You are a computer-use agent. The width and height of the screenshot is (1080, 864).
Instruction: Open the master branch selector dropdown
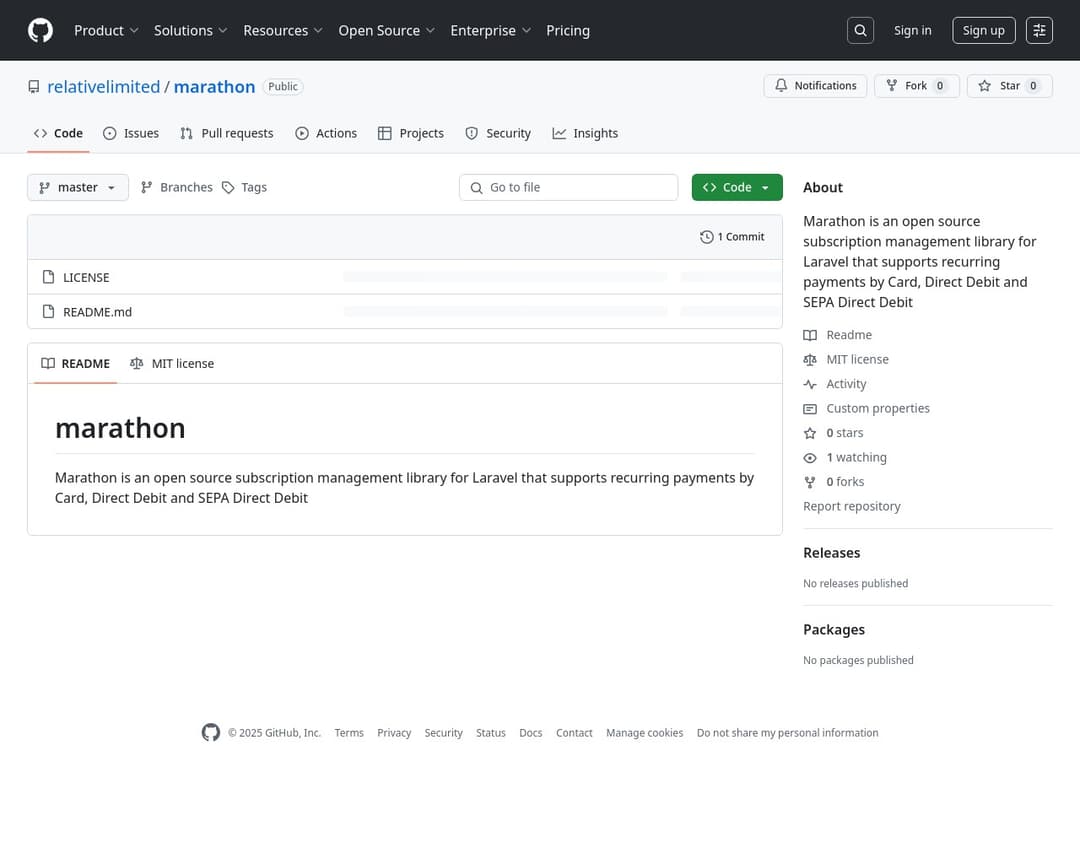(78, 187)
